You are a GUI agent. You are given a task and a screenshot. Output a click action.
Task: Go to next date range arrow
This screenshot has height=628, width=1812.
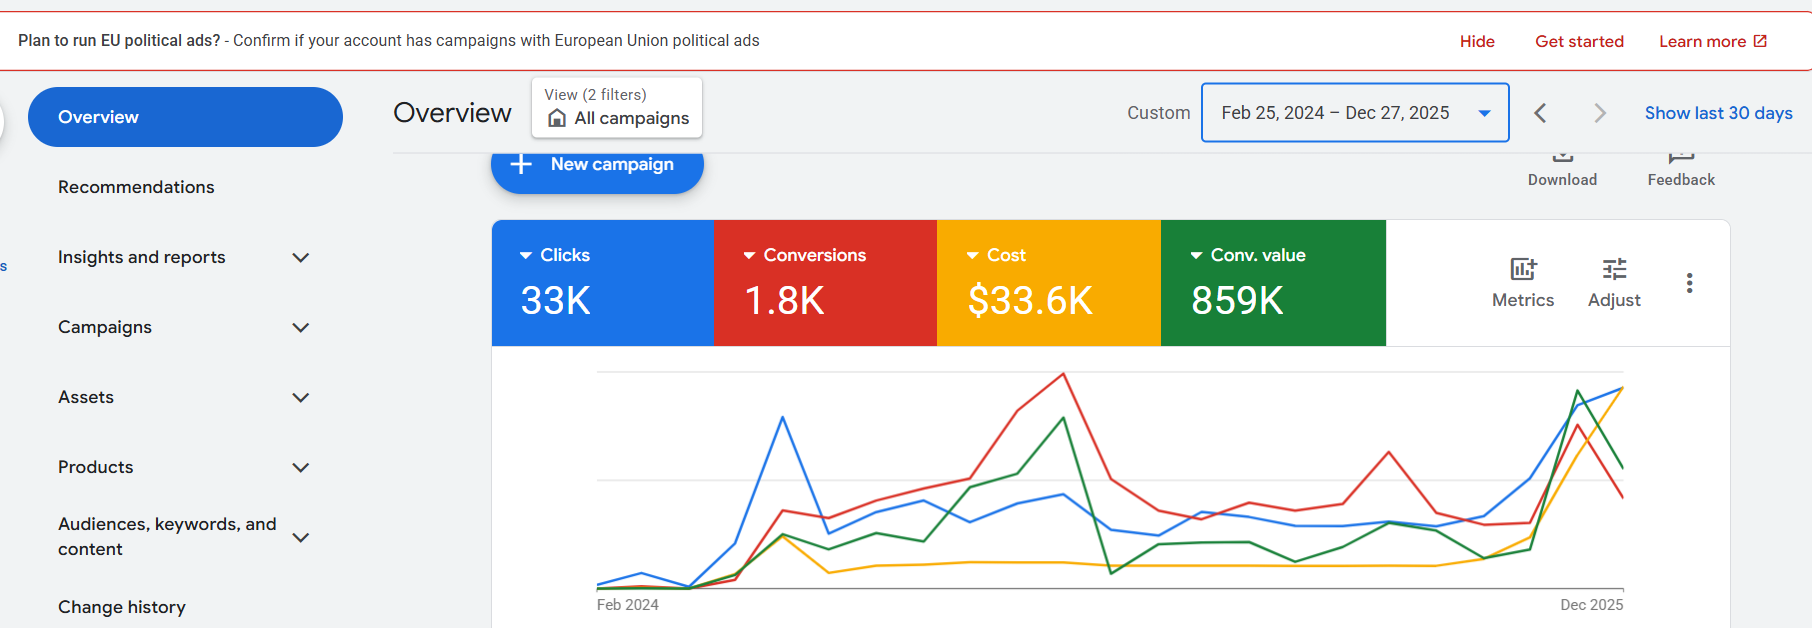1599,113
